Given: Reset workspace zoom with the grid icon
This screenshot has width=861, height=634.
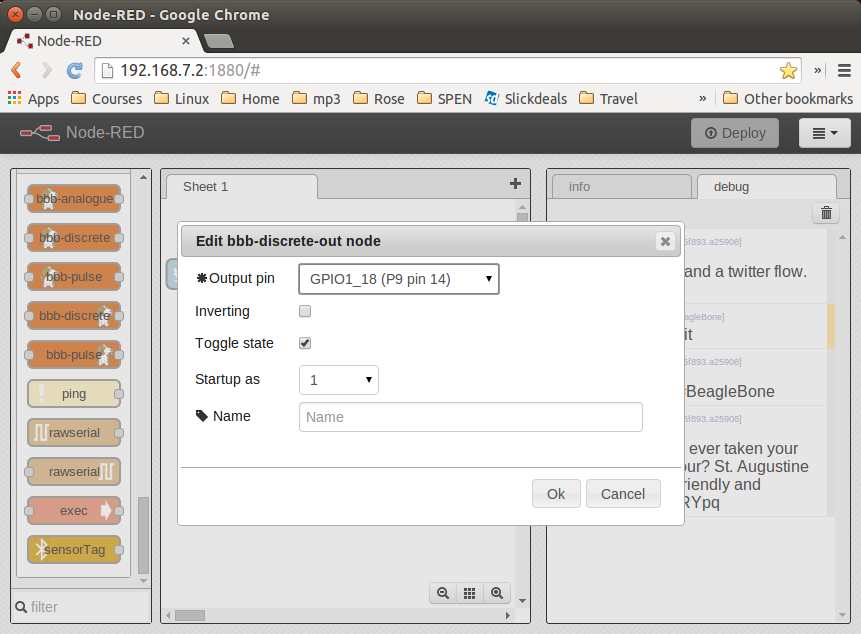Looking at the screenshot, I should 469,593.
